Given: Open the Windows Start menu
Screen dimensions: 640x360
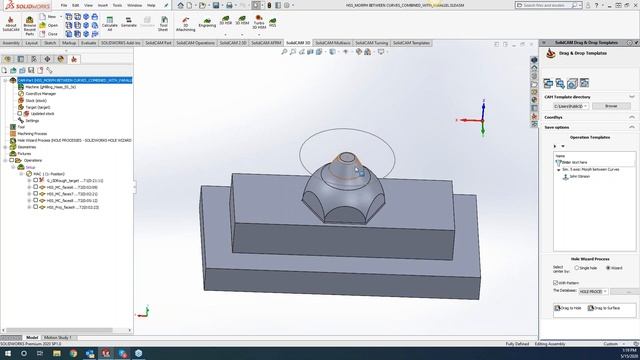Looking at the screenshot, I should pos(8,353).
